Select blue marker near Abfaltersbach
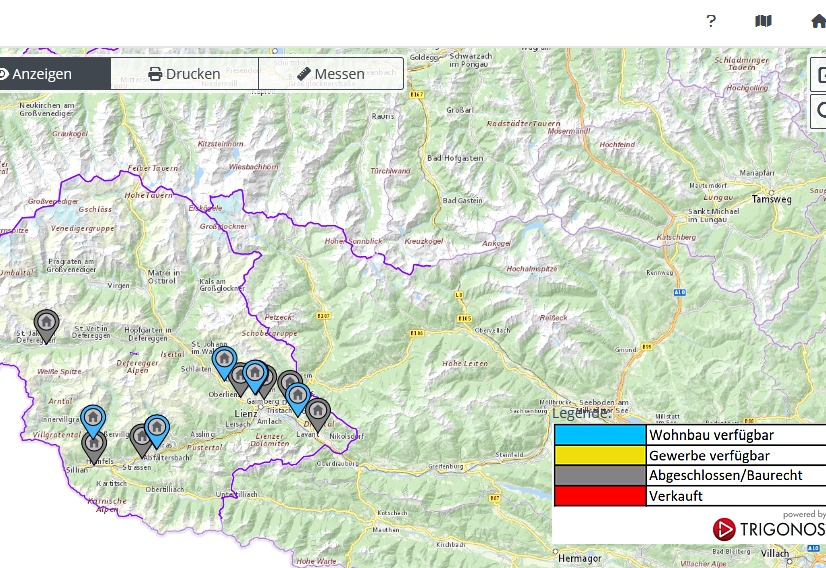The width and height of the screenshot is (826, 568). 157,428
